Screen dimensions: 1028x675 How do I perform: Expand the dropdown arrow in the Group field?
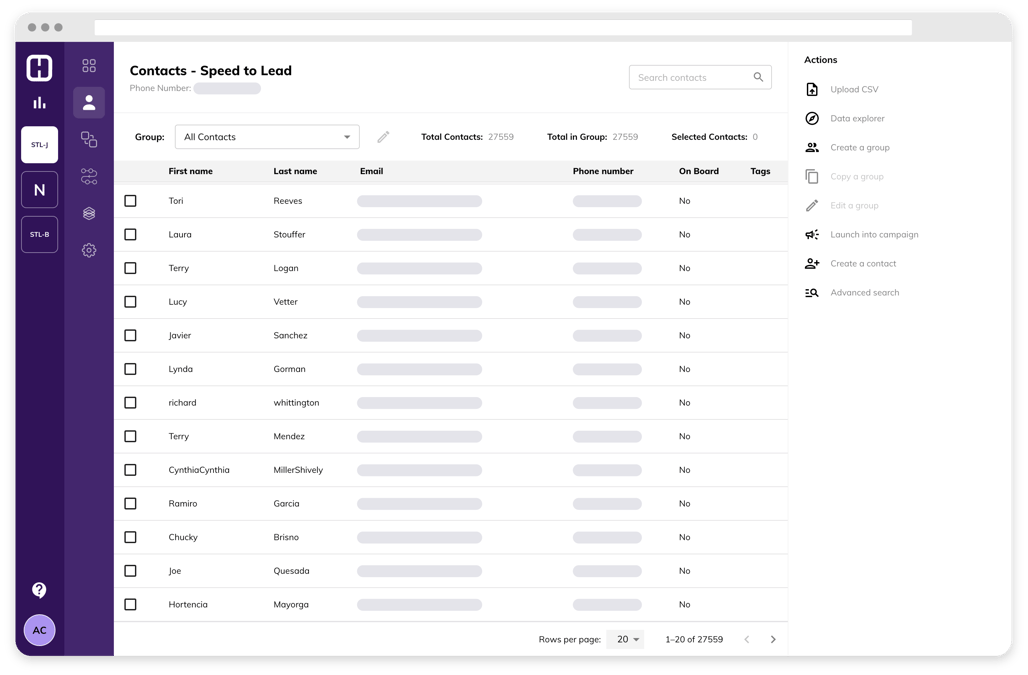[349, 136]
